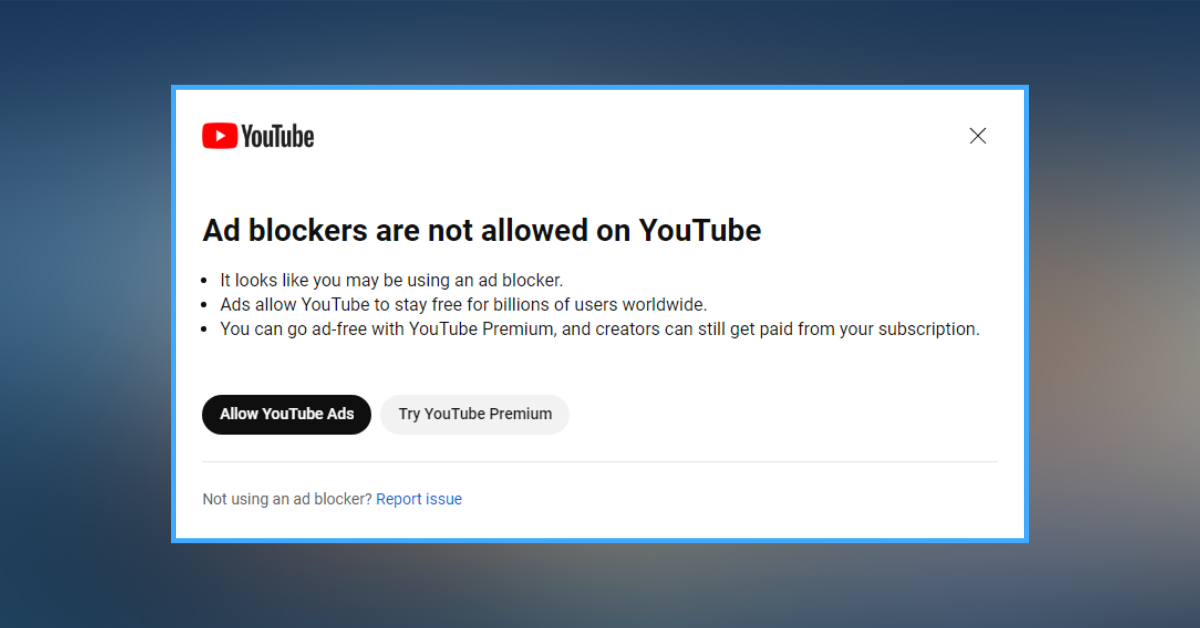1200x628 pixels.
Task: Click the blurred background outside the dialog
Action: [90, 300]
